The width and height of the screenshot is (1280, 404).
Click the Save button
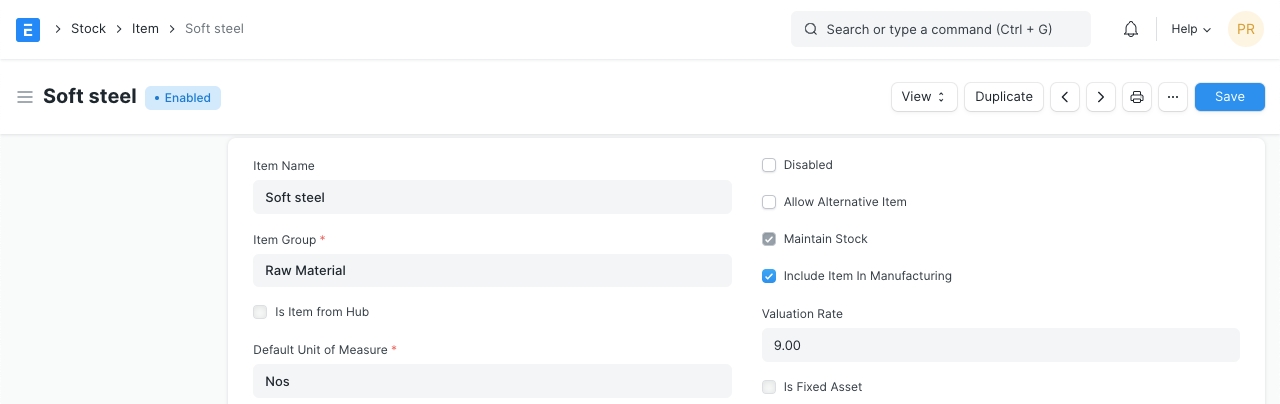pos(1229,97)
